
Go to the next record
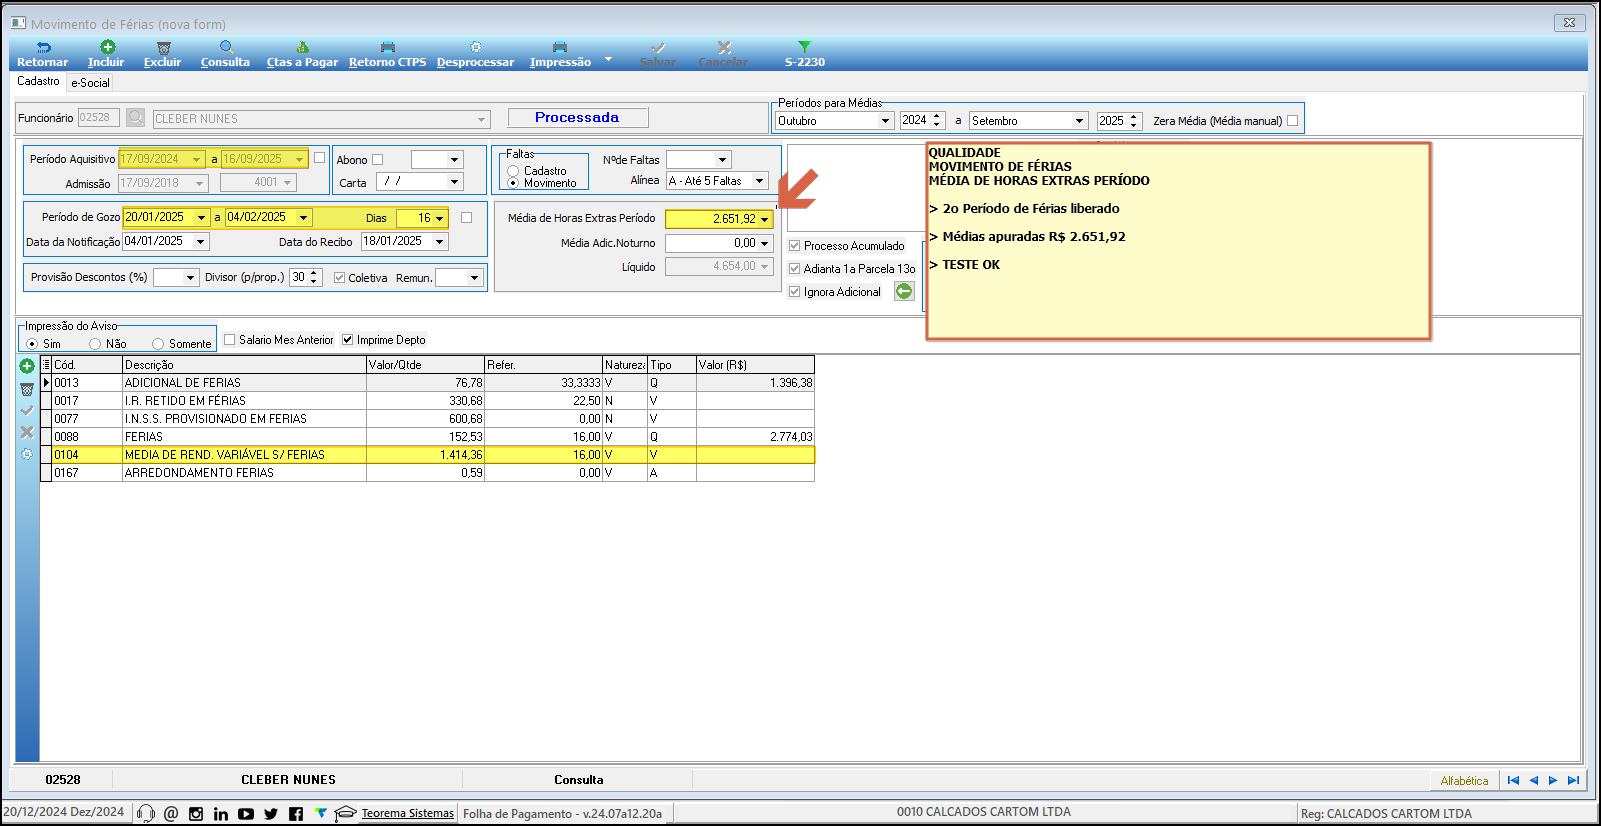click(1553, 780)
